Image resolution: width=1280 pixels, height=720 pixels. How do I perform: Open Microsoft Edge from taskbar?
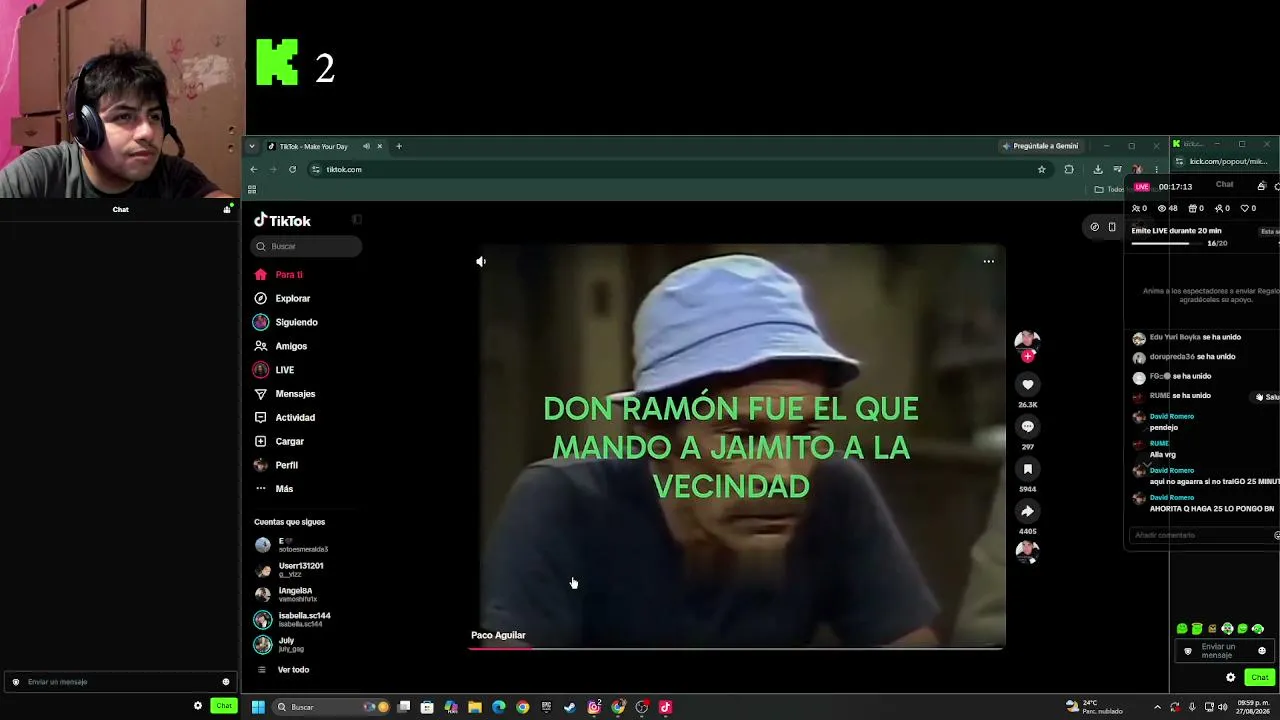coord(499,707)
